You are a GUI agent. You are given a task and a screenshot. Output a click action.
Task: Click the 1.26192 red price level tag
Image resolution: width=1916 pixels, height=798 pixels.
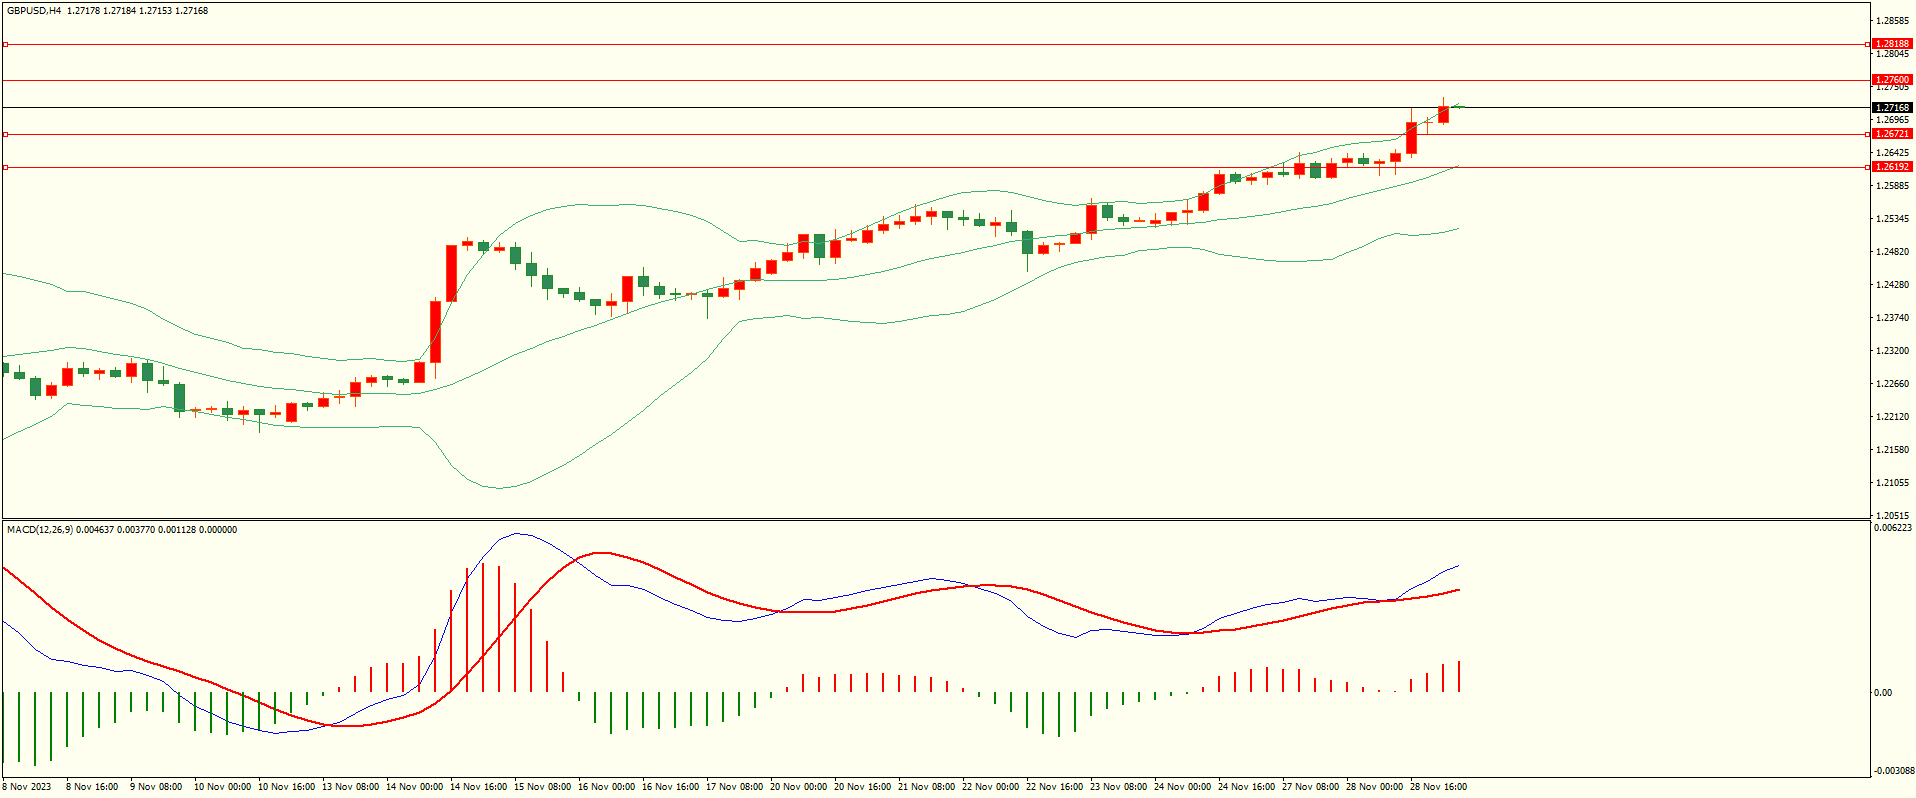pos(1891,167)
